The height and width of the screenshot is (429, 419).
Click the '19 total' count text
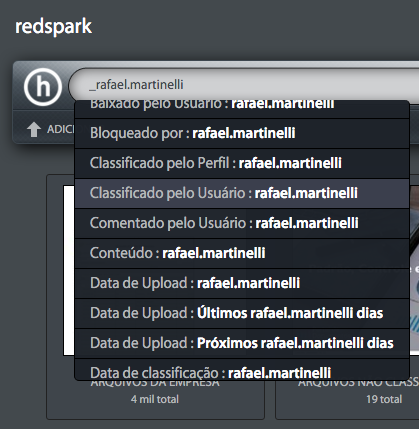coord(384,399)
